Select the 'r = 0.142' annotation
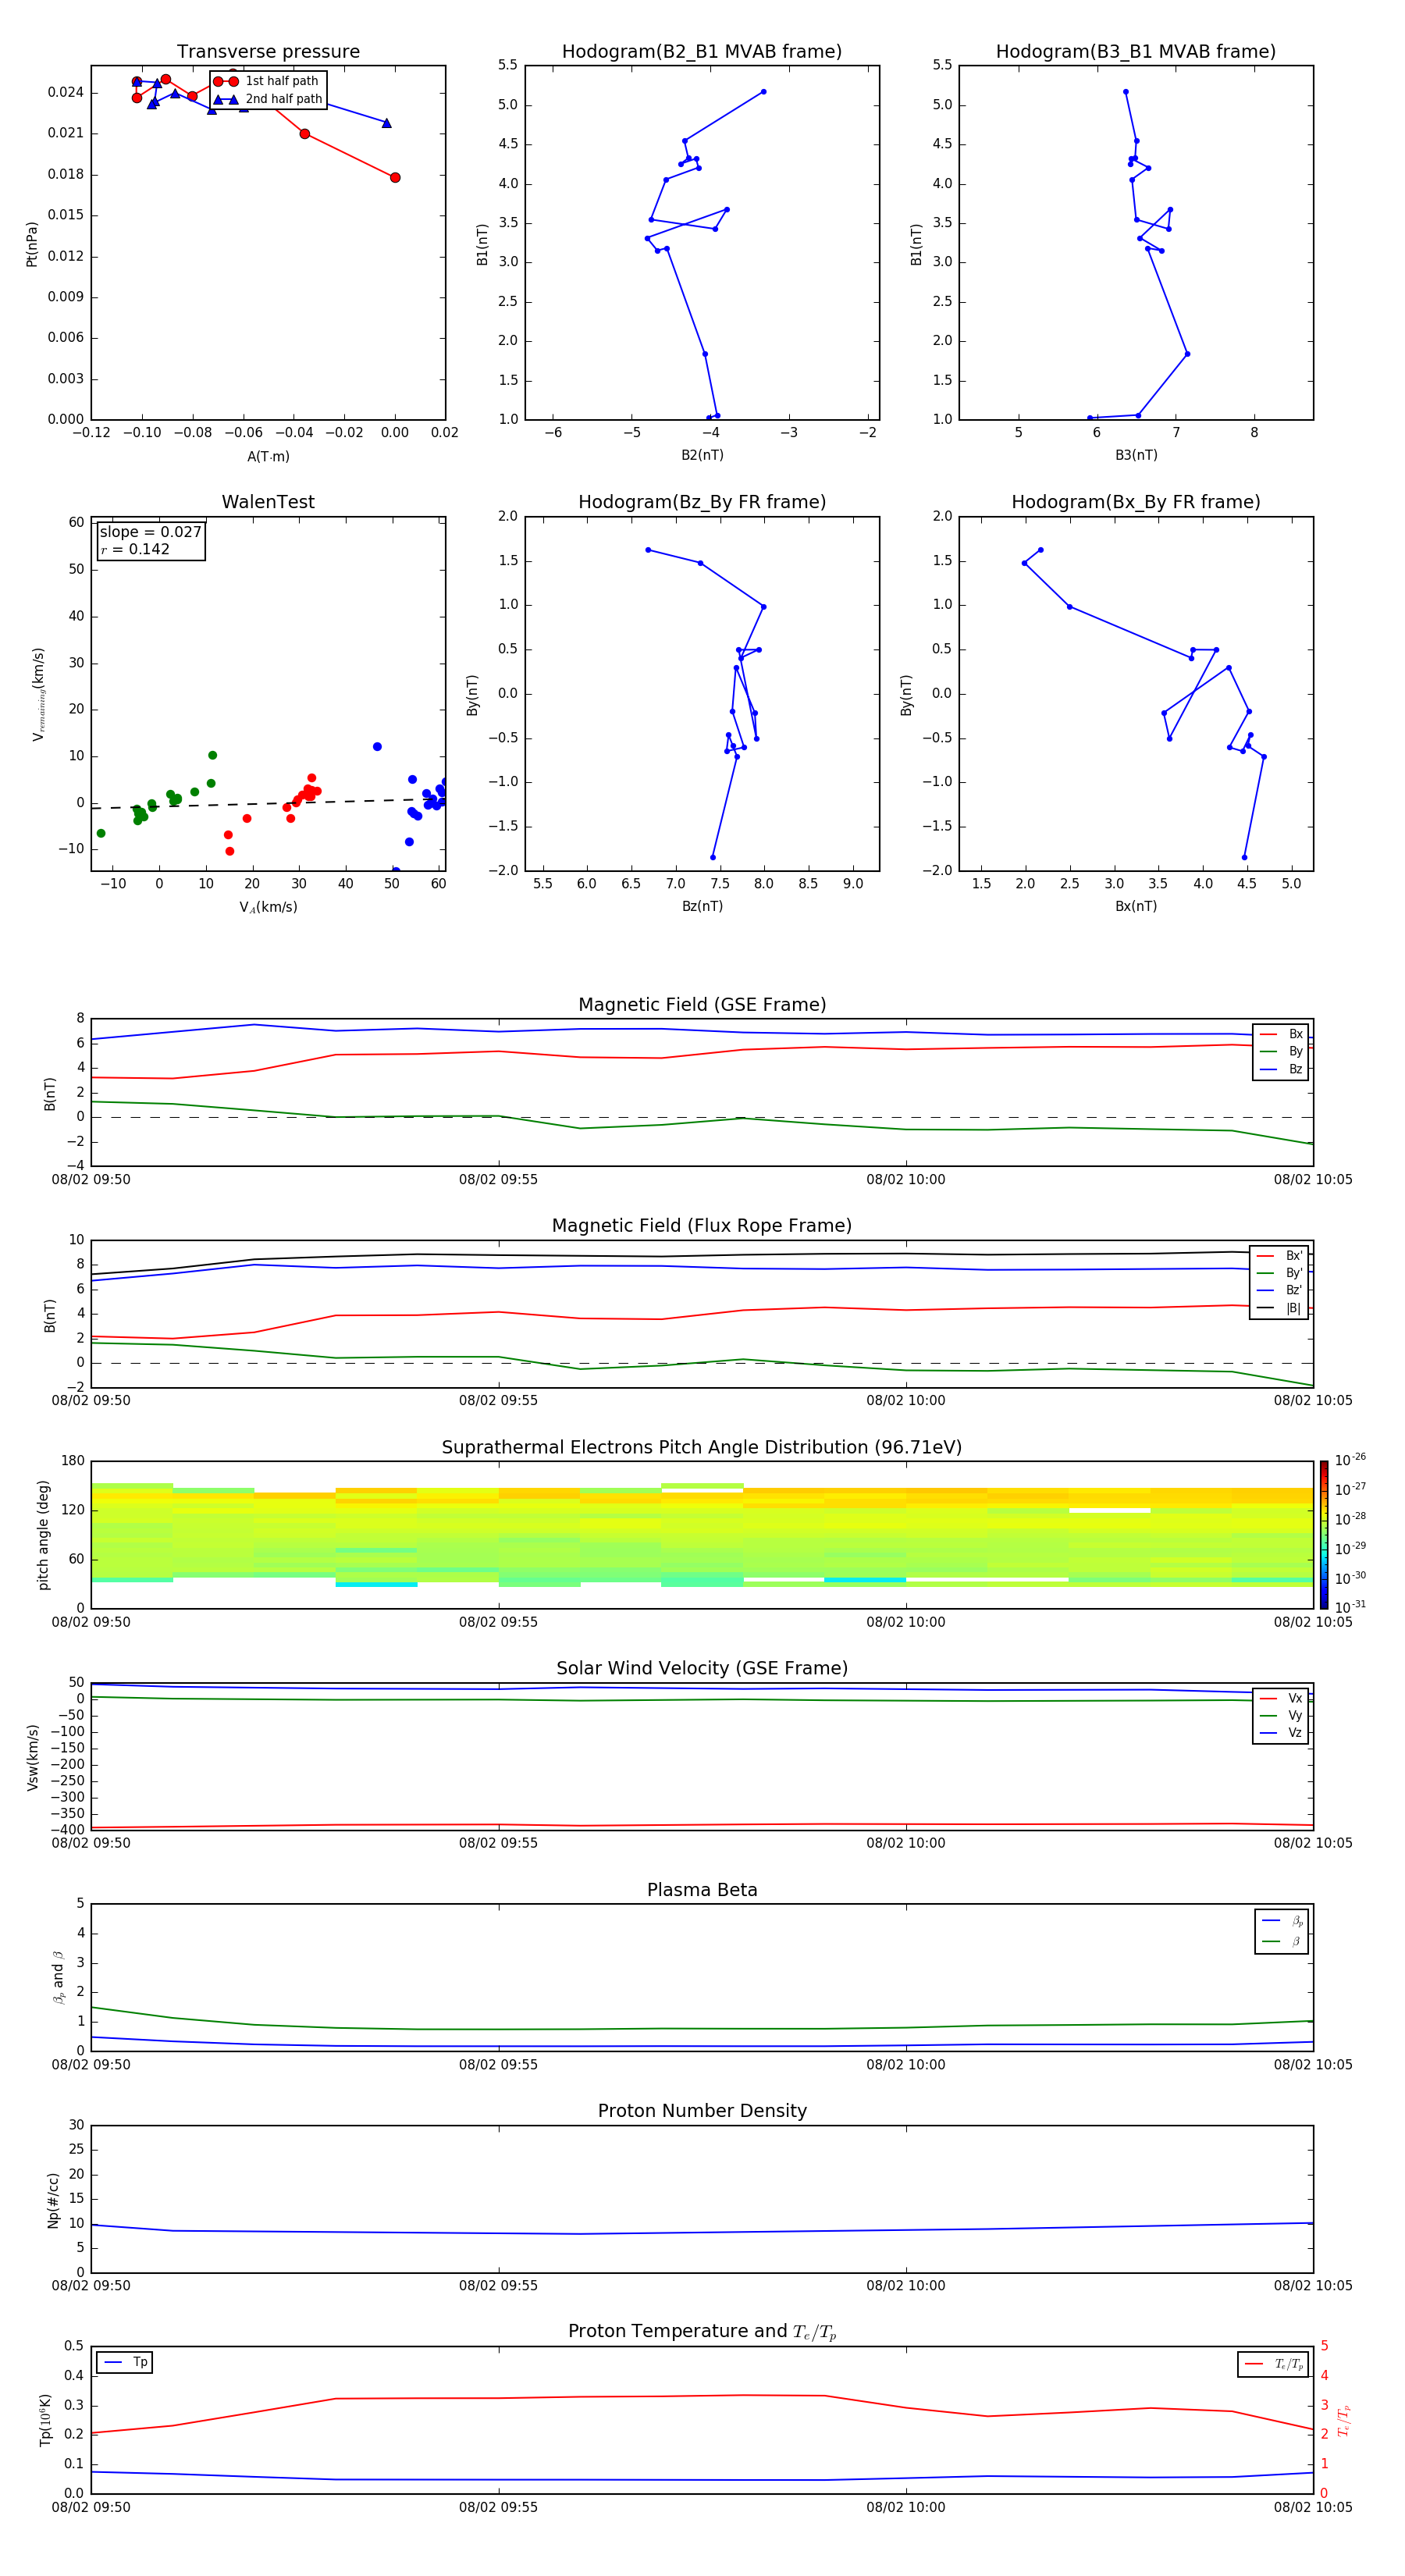Viewport: 1405px width, 2576px height. coord(135,549)
